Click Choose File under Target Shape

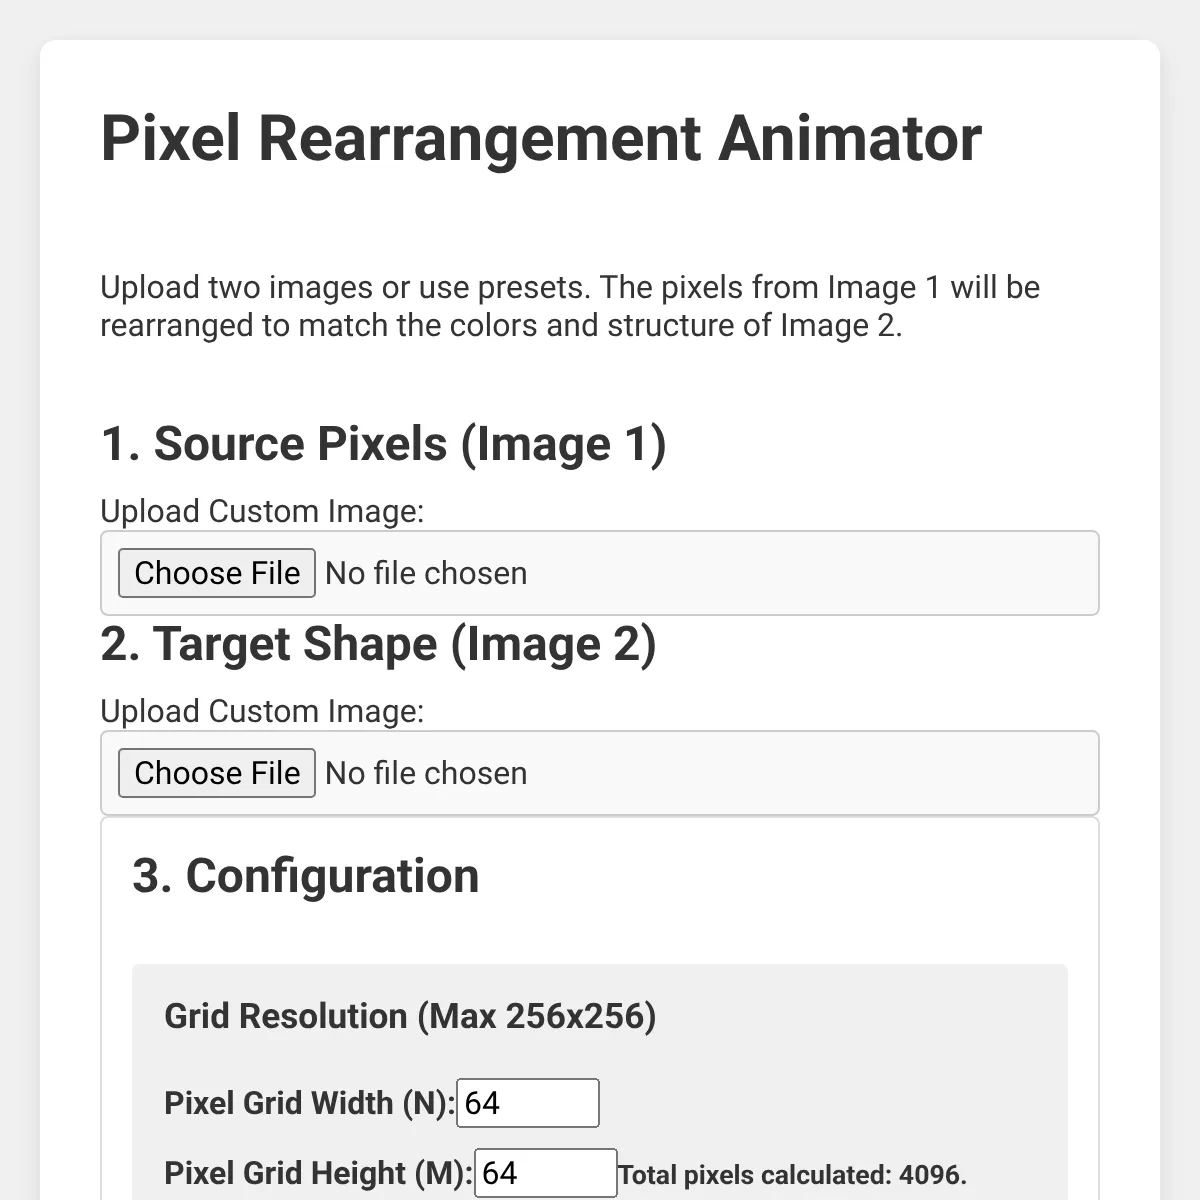coord(216,773)
